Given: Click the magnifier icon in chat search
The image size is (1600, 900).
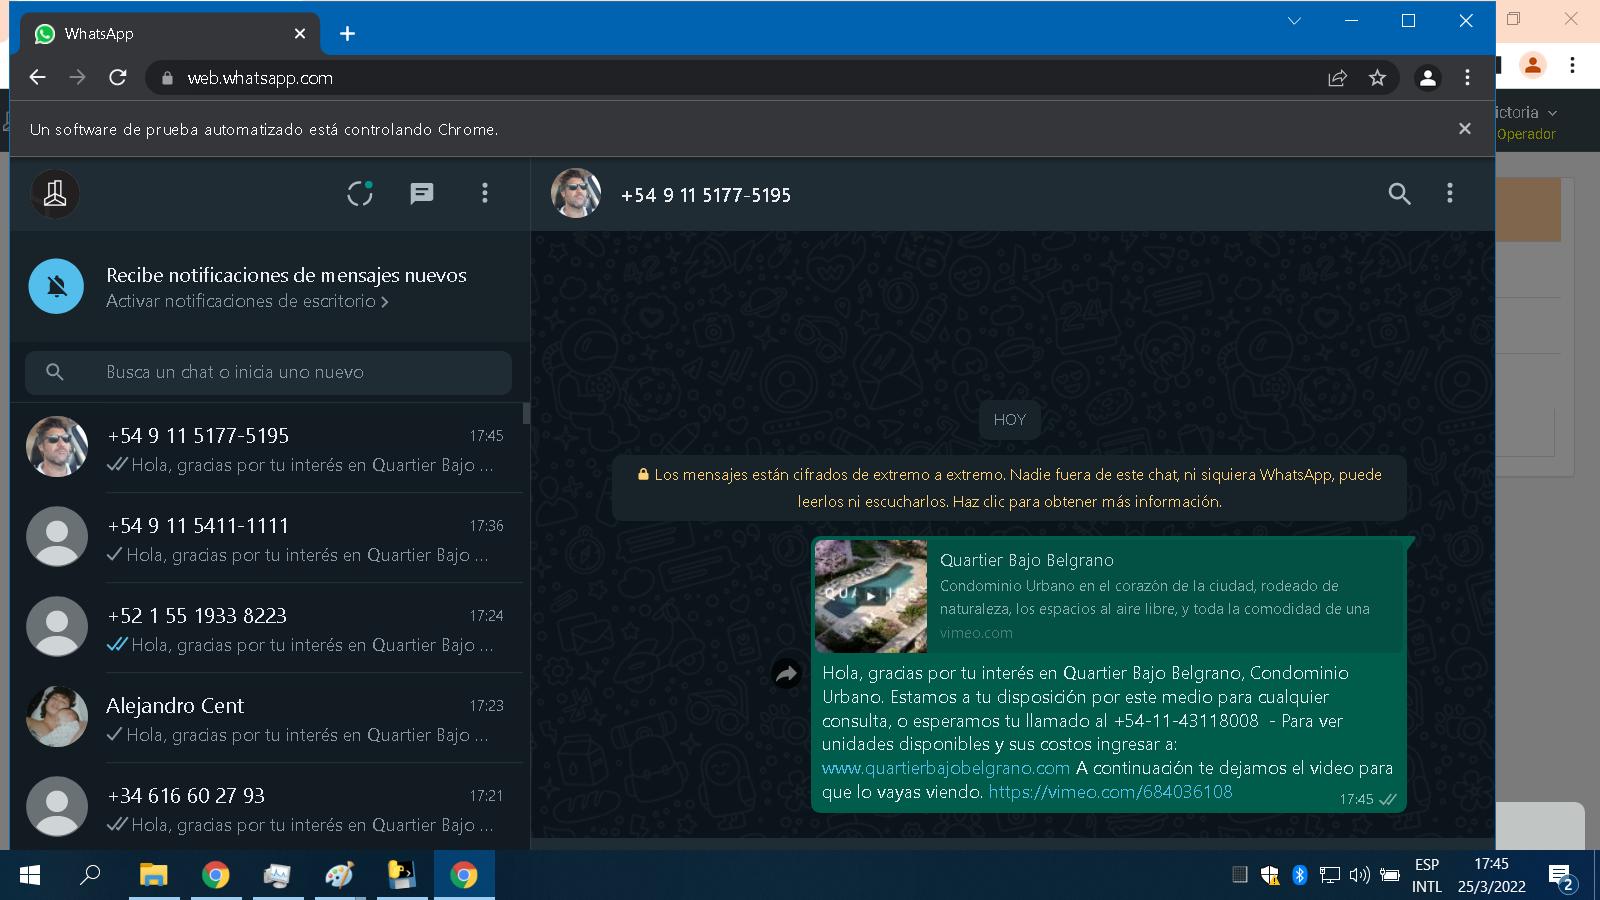Looking at the screenshot, I should click(x=55, y=372).
